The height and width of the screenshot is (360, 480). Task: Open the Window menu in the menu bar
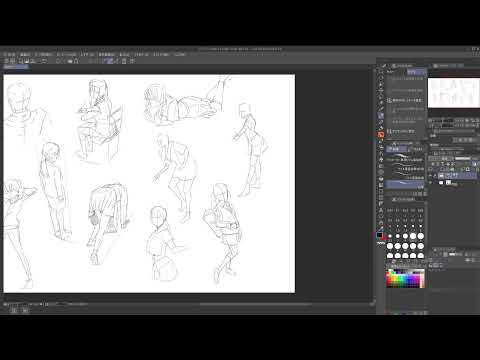(161, 54)
